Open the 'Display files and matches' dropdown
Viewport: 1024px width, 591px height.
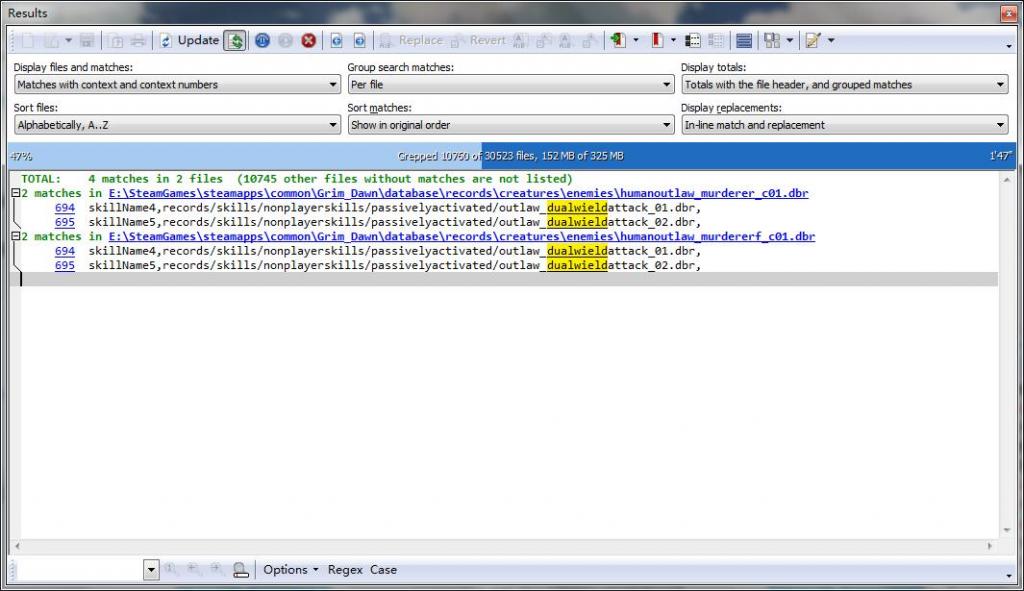[177, 85]
